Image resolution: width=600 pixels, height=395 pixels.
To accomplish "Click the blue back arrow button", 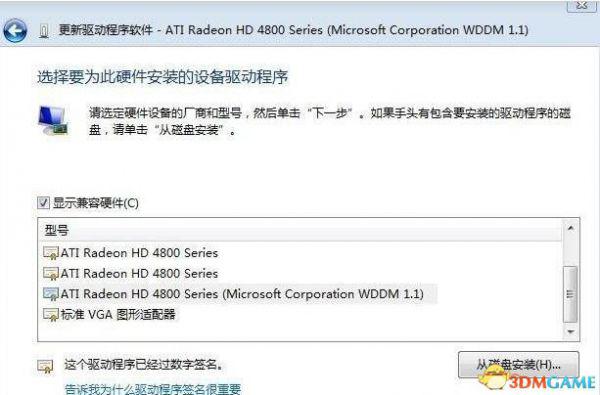I will pos(15,30).
